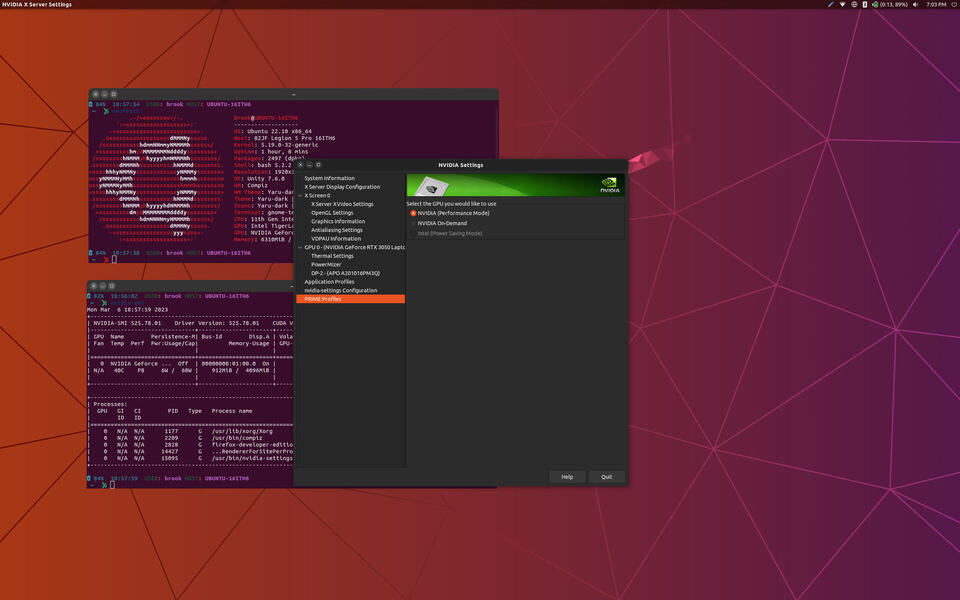Open the power session menu icon

pyautogui.click(x=954, y=4)
